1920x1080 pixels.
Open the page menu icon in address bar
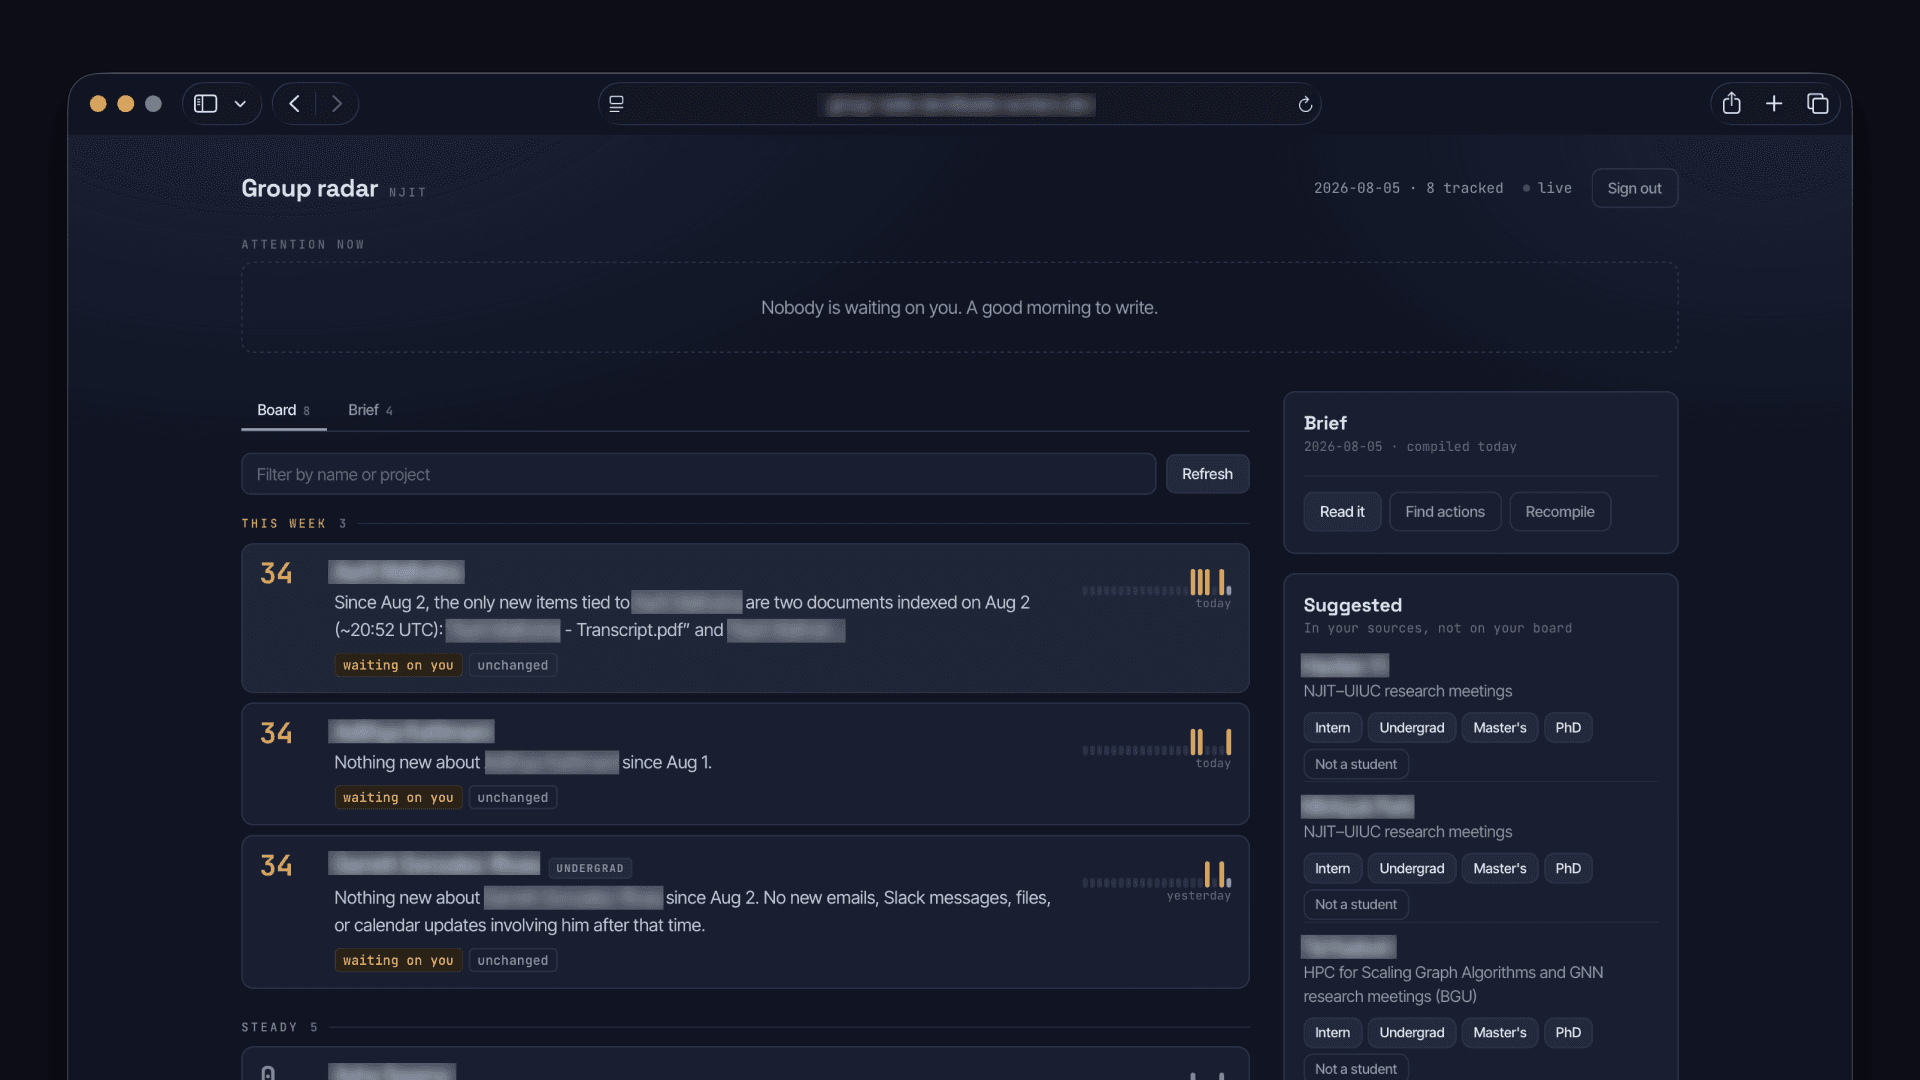coord(617,104)
